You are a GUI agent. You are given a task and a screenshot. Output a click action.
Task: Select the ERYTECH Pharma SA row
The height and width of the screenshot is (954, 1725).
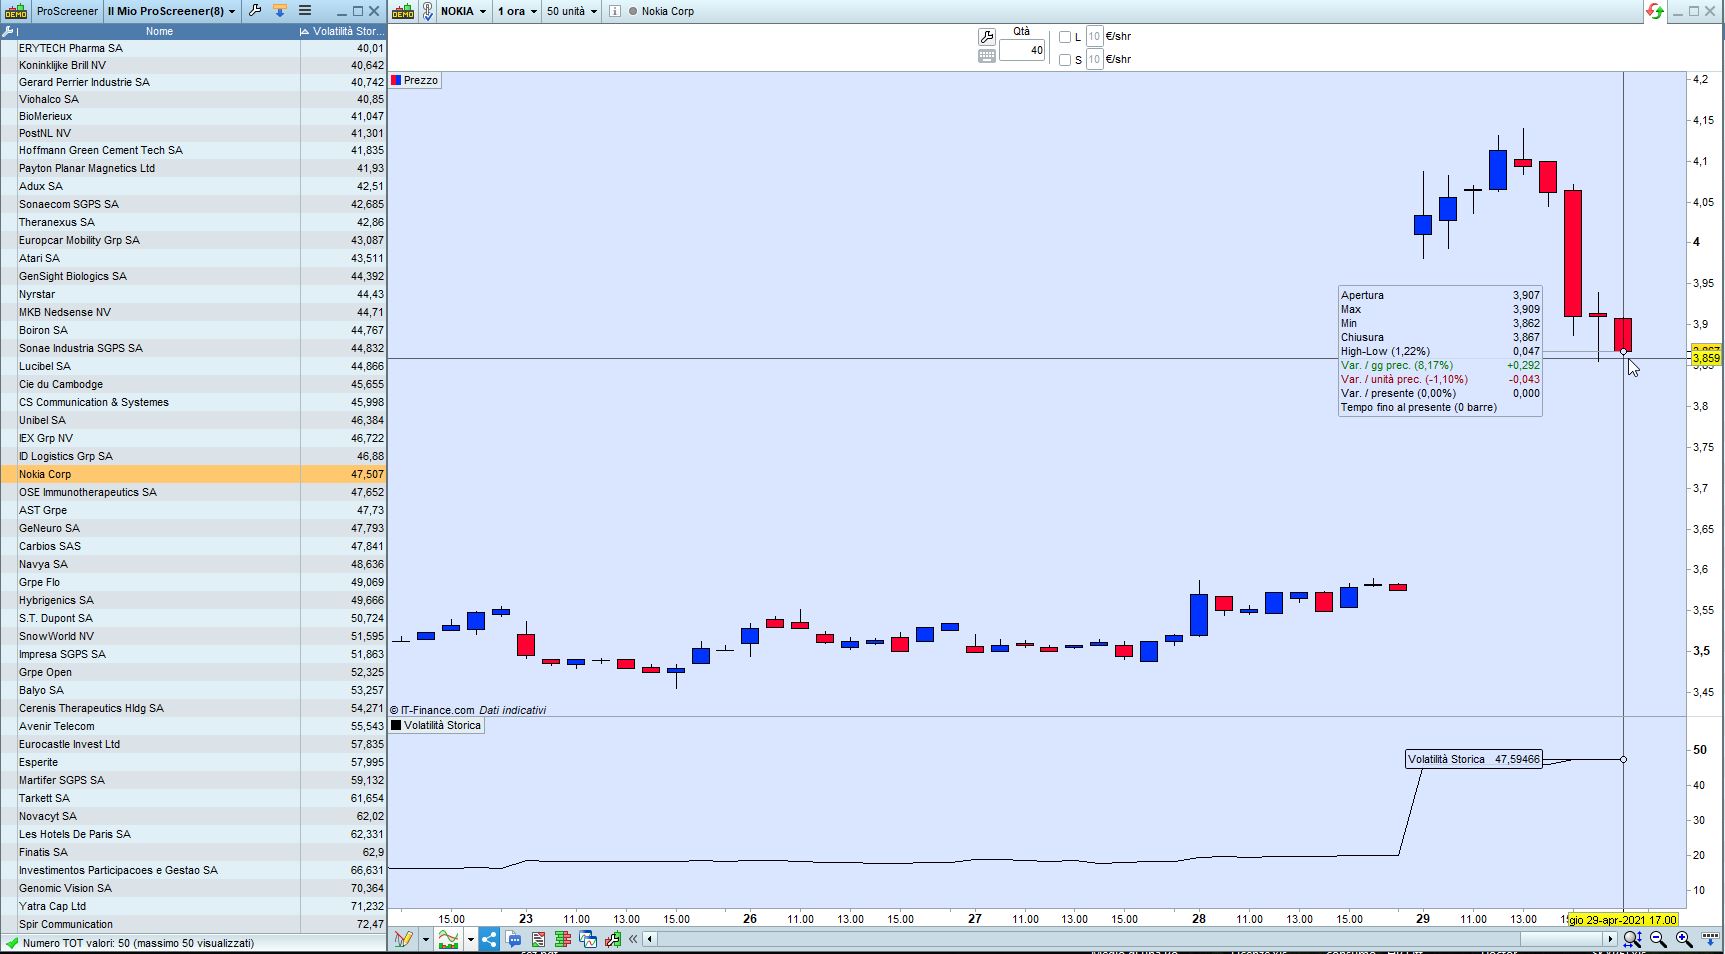click(193, 48)
